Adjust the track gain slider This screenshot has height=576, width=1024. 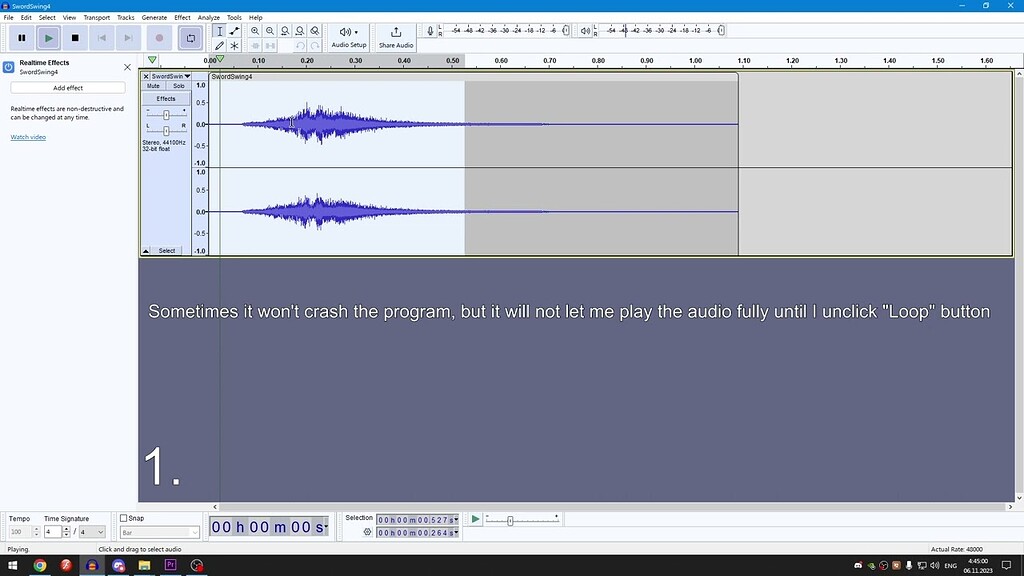(x=167, y=115)
